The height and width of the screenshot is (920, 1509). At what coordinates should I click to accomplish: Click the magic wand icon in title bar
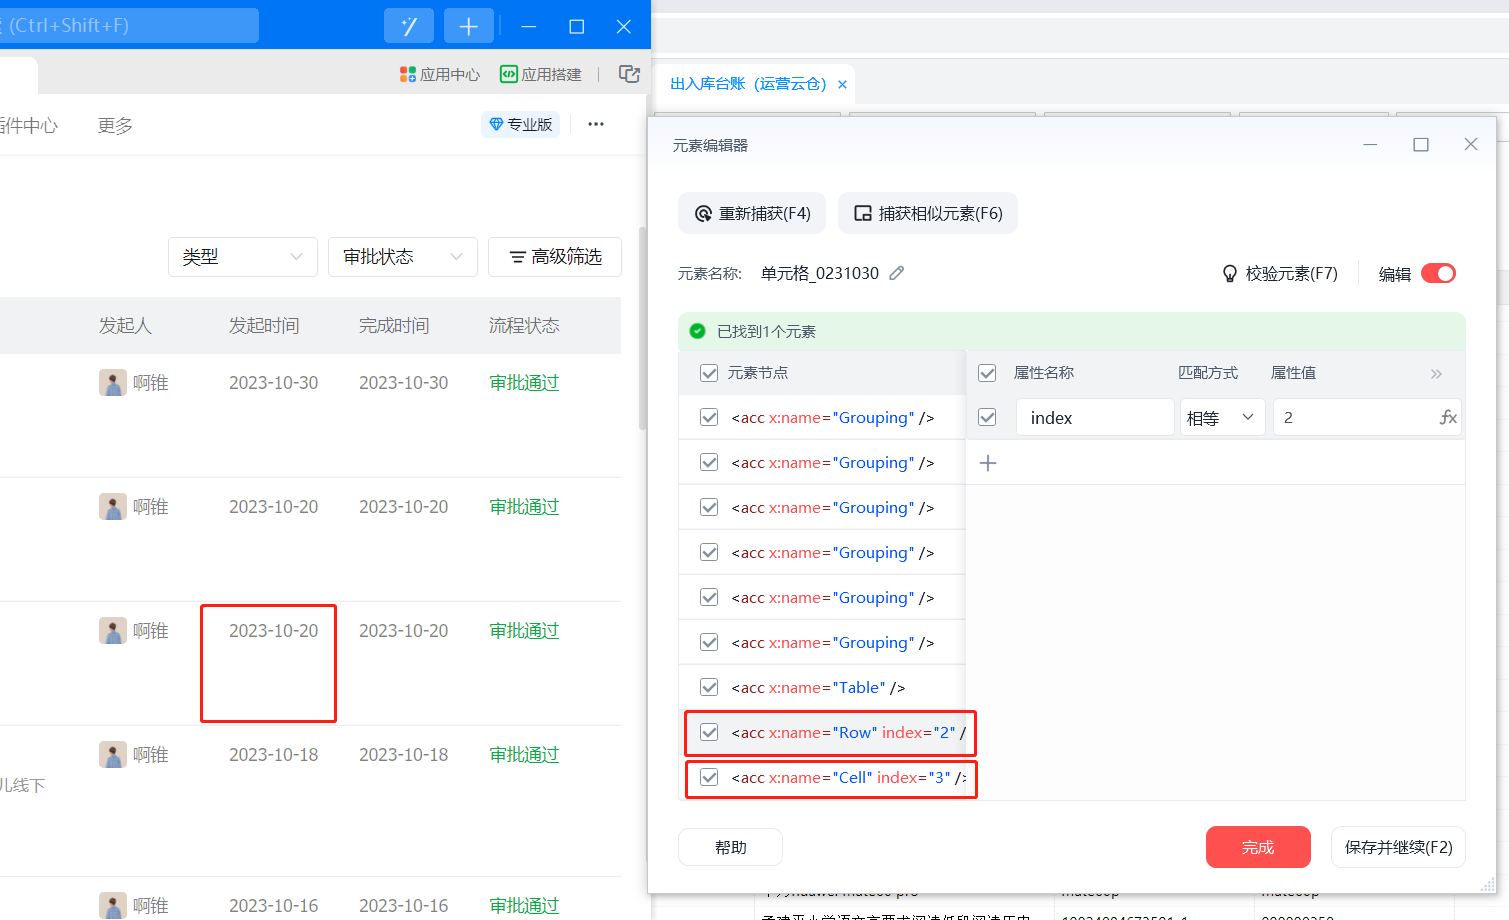pos(408,26)
